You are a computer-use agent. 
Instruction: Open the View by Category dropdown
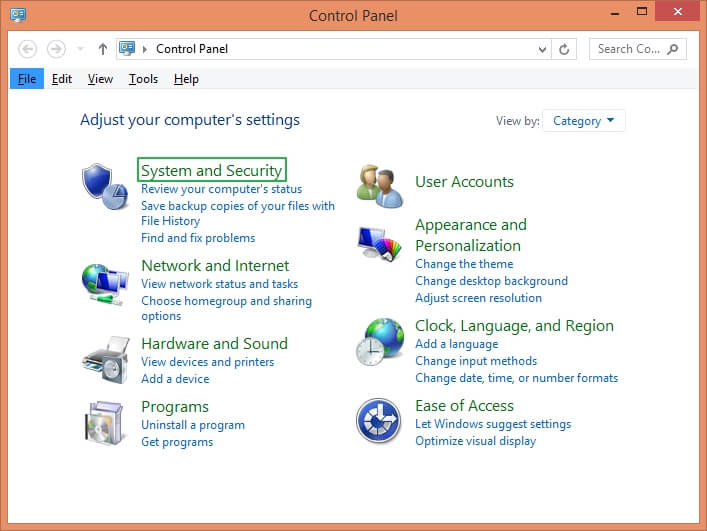[583, 121]
